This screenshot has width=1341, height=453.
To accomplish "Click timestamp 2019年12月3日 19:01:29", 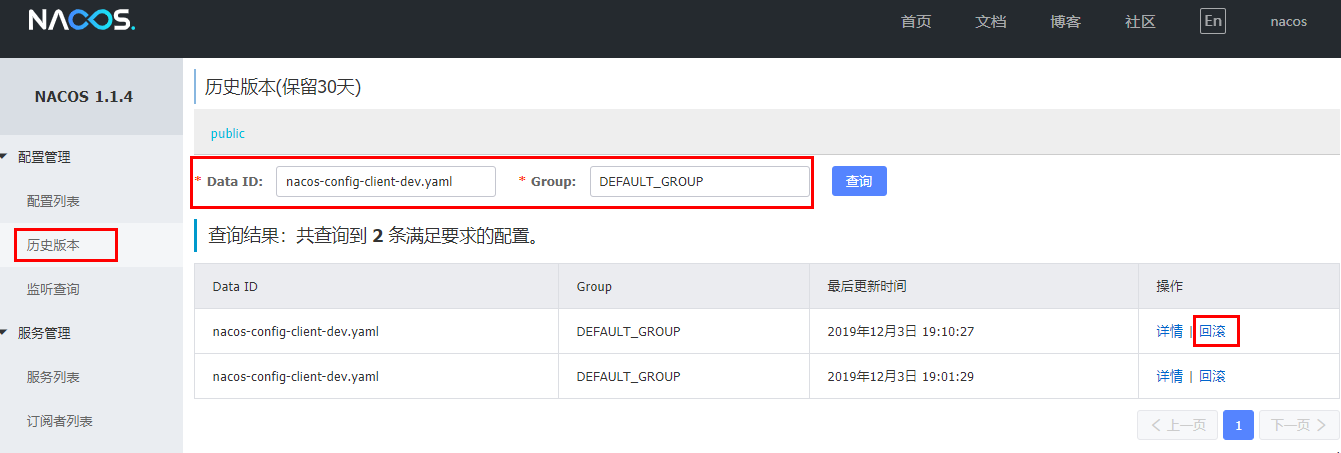I will click(901, 376).
